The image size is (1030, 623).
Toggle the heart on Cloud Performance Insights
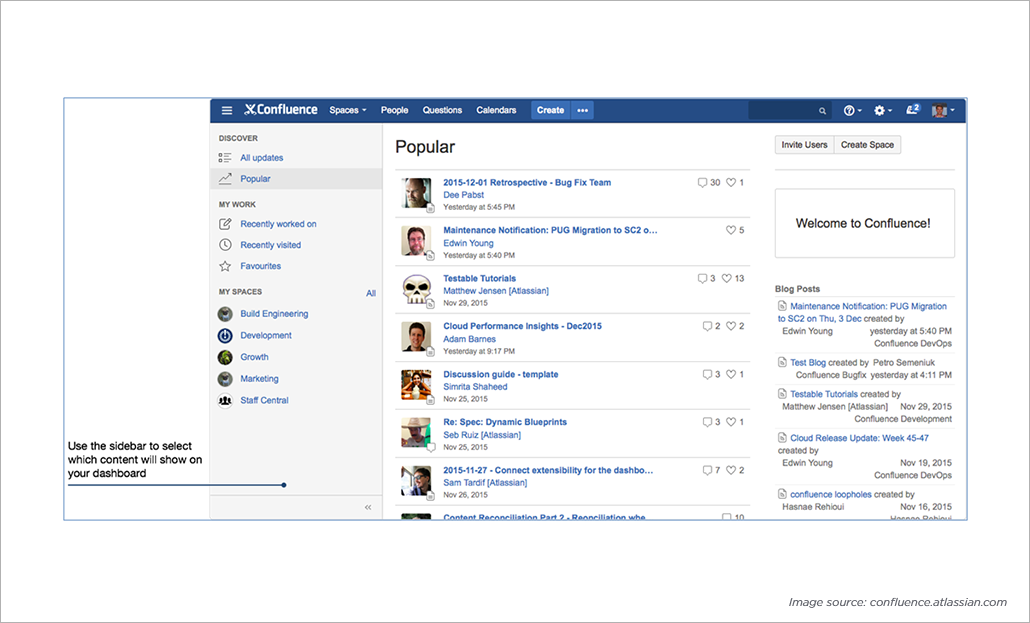pyautogui.click(x=732, y=326)
